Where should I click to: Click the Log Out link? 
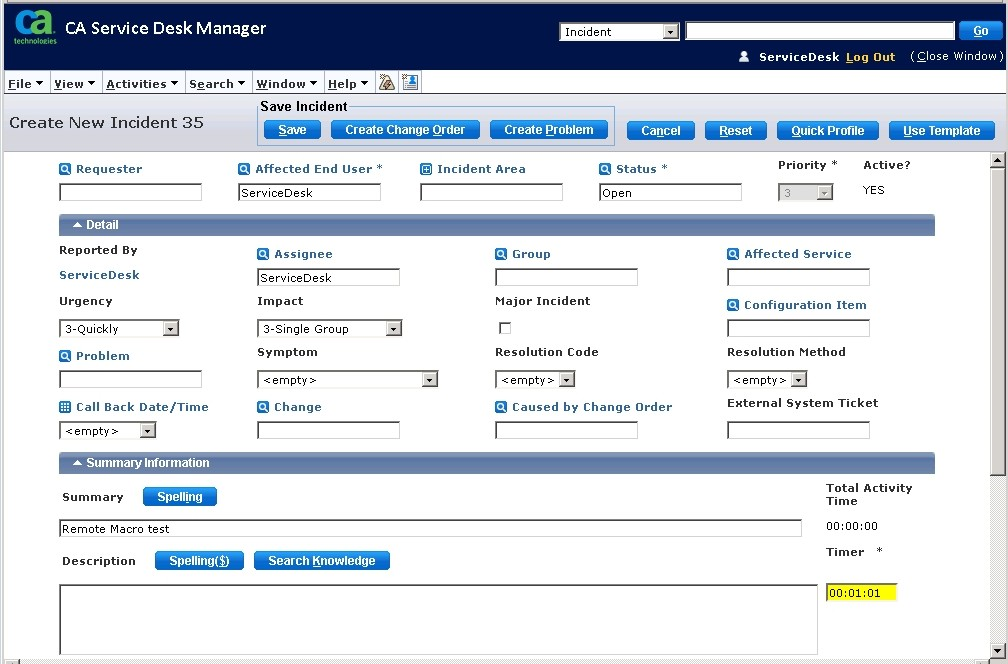pyautogui.click(x=870, y=57)
